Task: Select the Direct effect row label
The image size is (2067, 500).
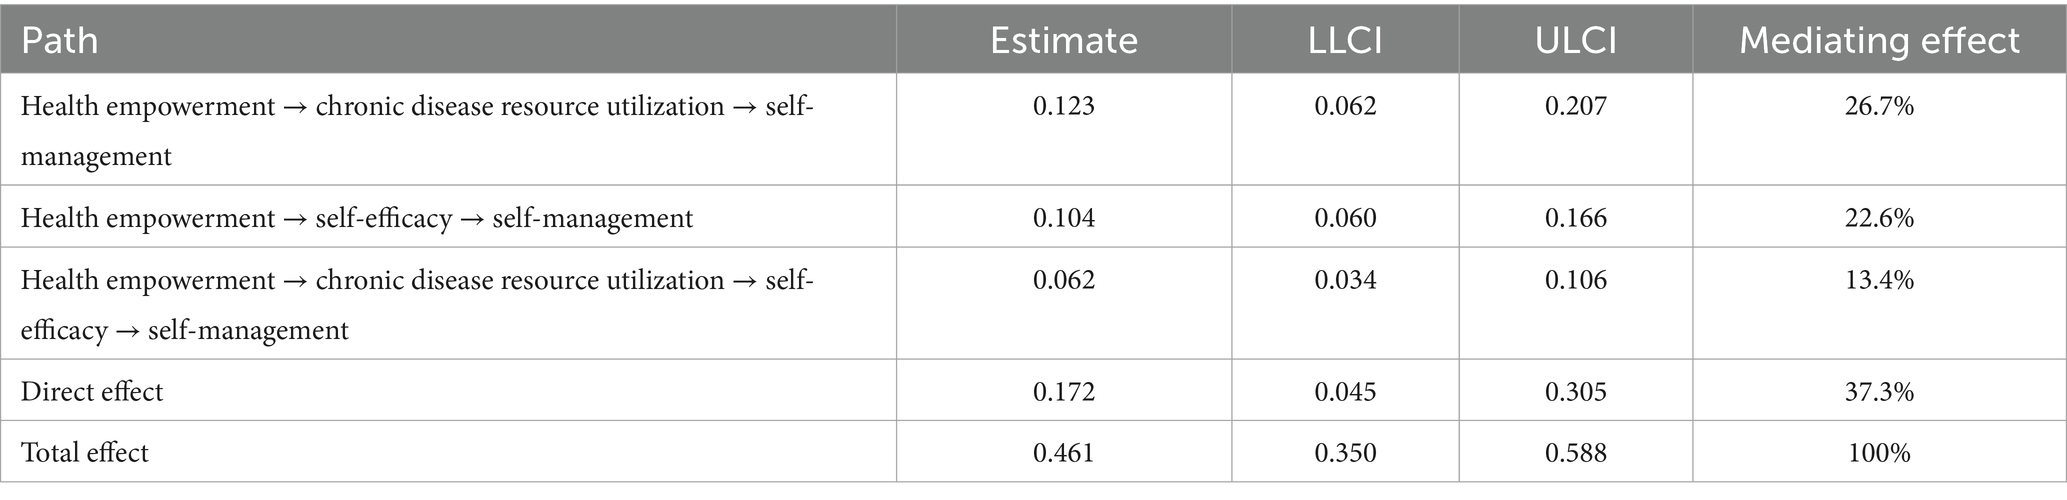Action: (92, 391)
